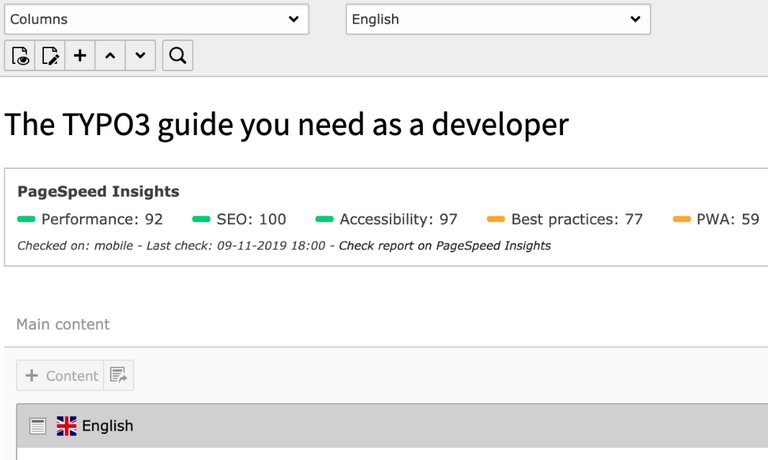Open the Edit page properties icon
The height and width of the screenshot is (460, 768).
(50, 56)
